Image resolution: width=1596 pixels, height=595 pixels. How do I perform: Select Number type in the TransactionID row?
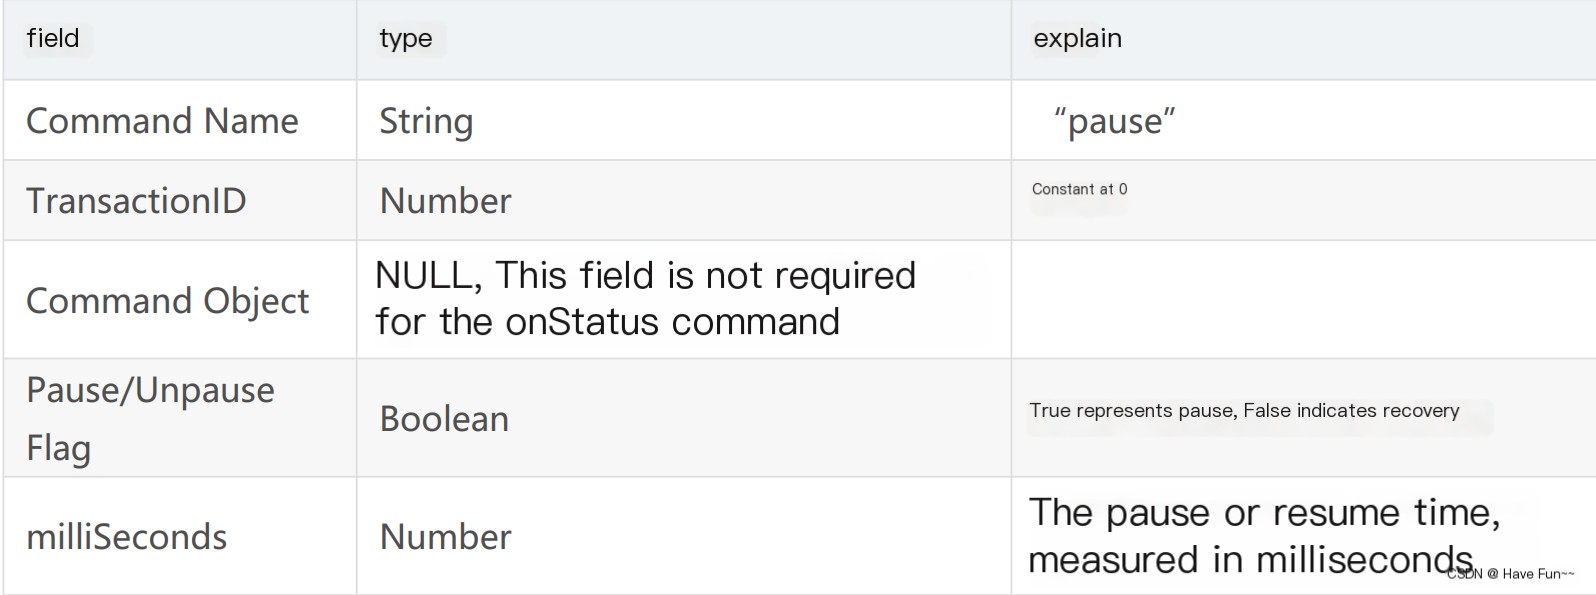pyautogui.click(x=445, y=201)
